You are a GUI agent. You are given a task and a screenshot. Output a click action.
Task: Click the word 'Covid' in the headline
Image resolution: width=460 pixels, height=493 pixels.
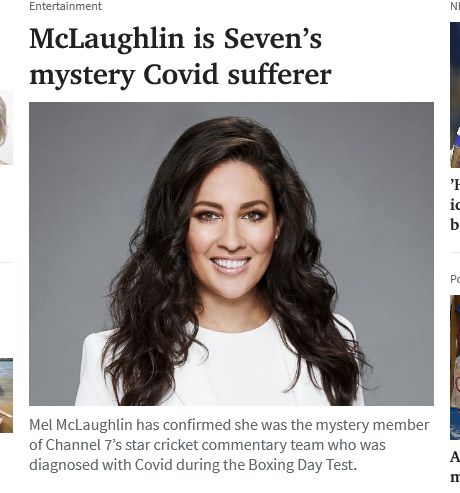click(181, 75)
